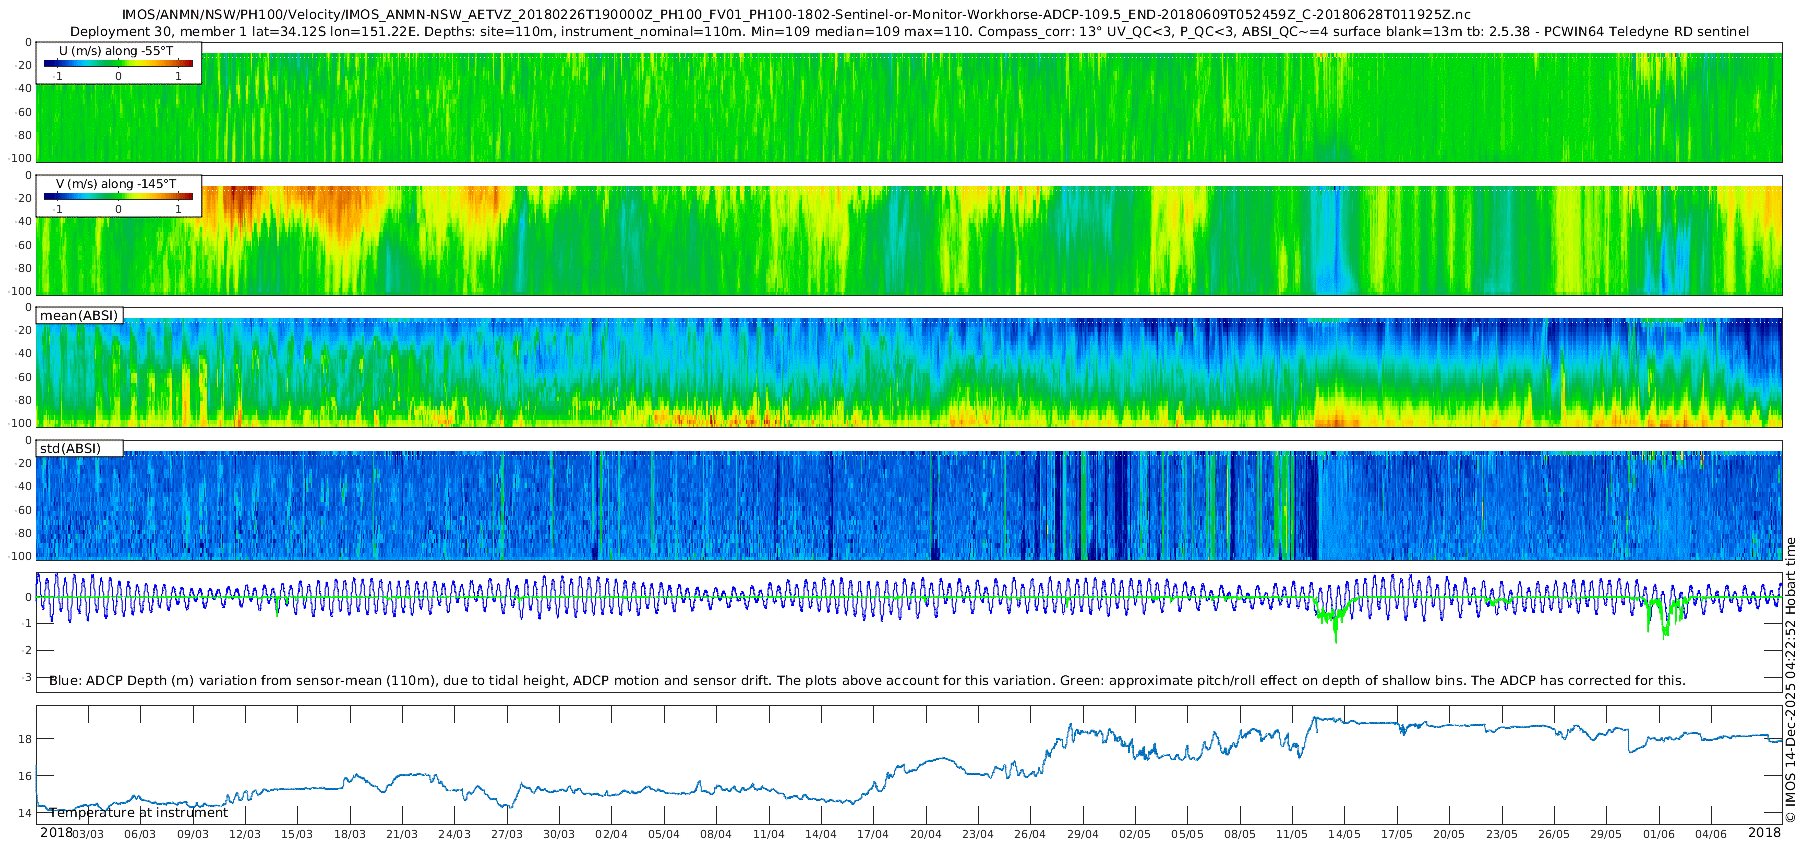This screenshot has width=1800, height=850.
Task: Click the 'Temperature at instrument' label
Action: click(x=139, y=813)
